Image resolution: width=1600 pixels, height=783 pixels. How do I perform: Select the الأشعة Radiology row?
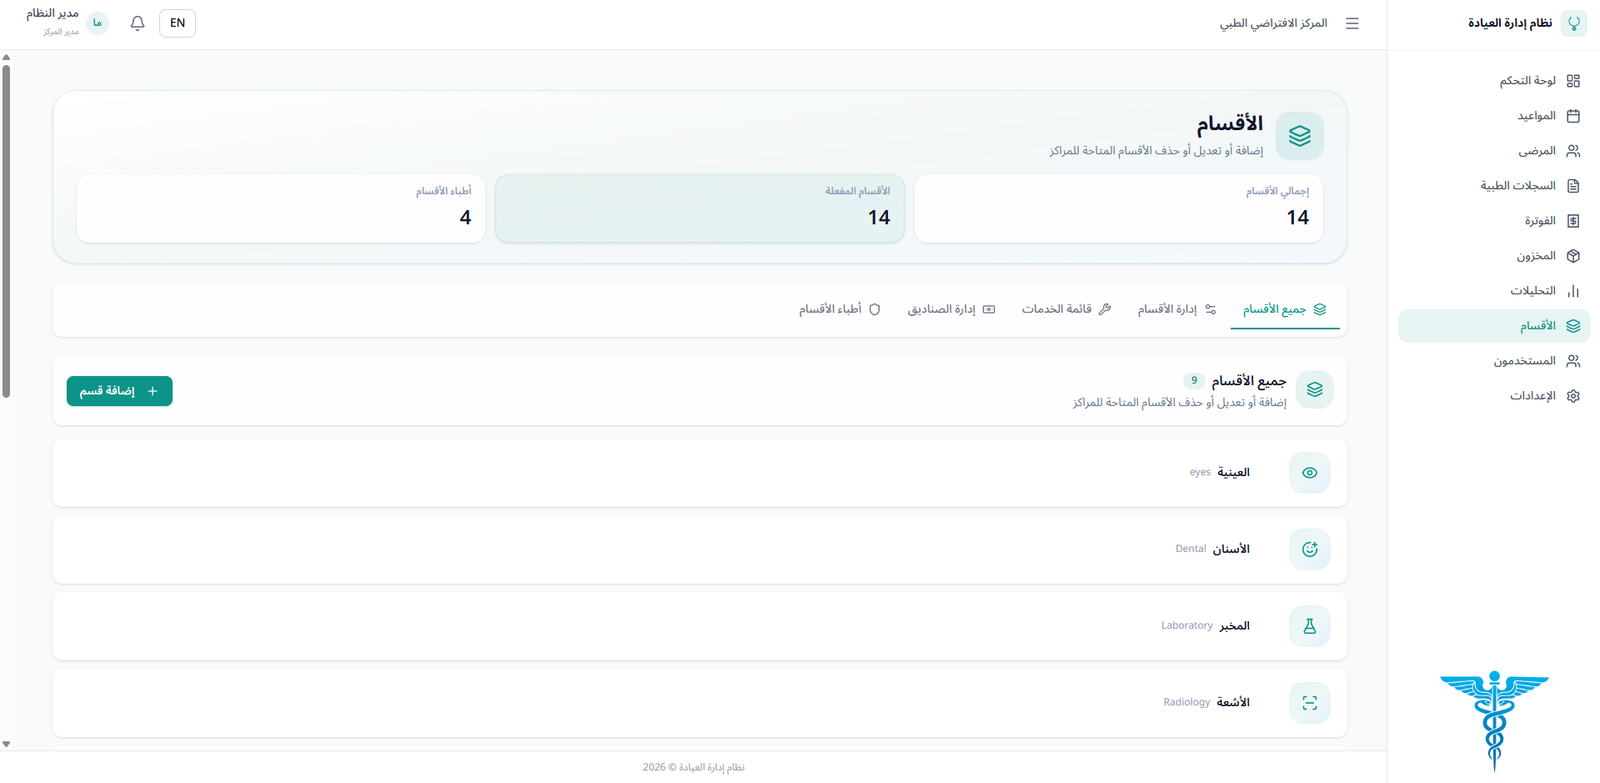699,703
